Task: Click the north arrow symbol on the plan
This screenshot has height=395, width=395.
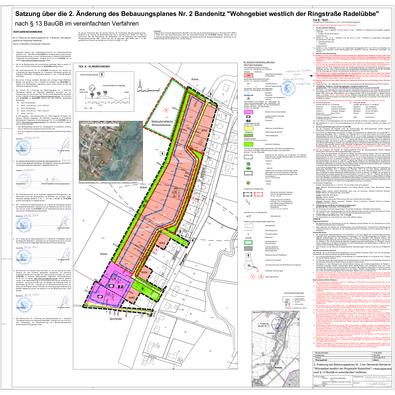Action: (x=140, y=86)
